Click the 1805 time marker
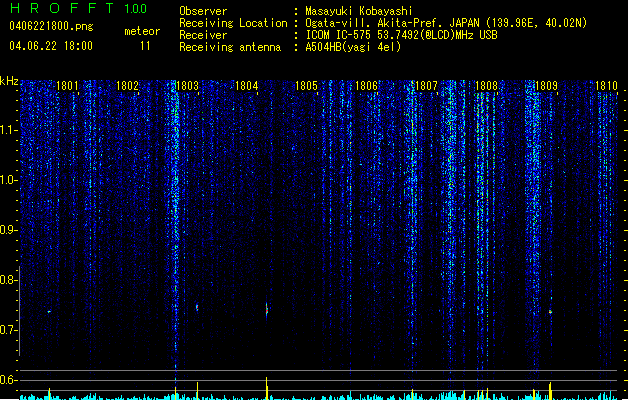The width and height of the screenshot is (629, 400). pos(306,86)
